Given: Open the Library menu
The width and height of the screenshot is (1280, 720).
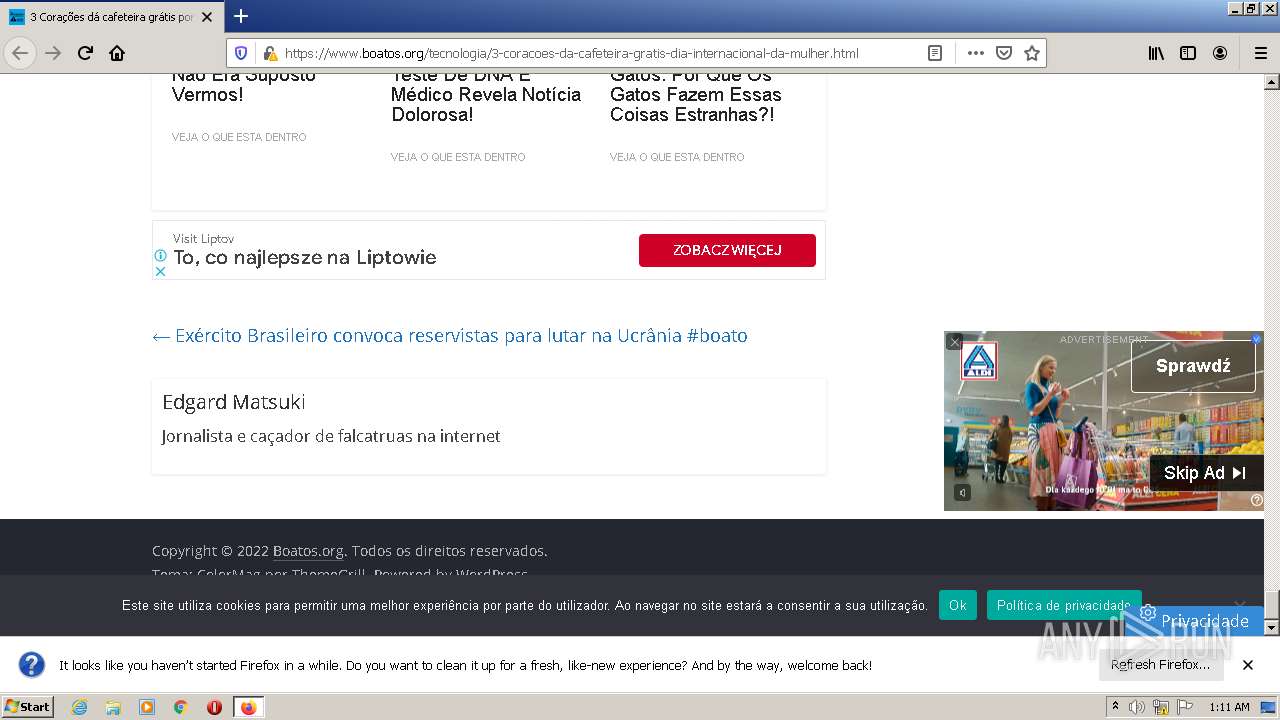Looking at the screenshot, I should pos(1156,53).
